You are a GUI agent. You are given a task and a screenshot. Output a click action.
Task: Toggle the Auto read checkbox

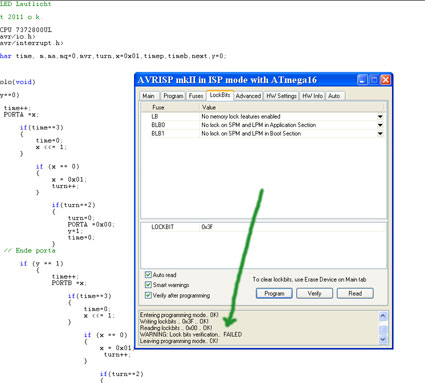tap(148, 275)
